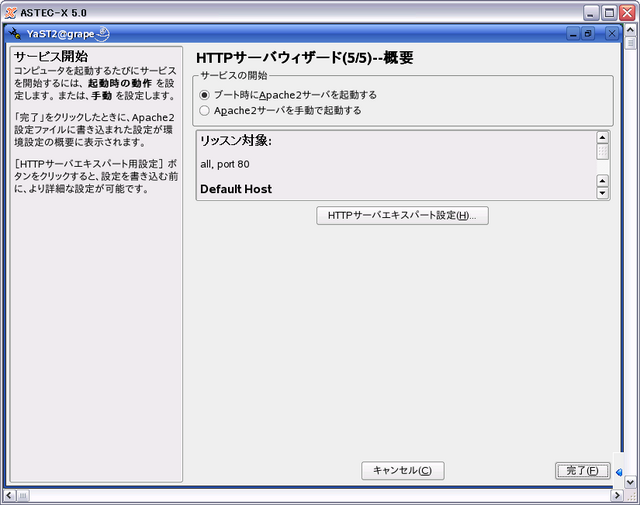Click ASTEC-X horizontal scrollbar left arrow

pos(9,496)
